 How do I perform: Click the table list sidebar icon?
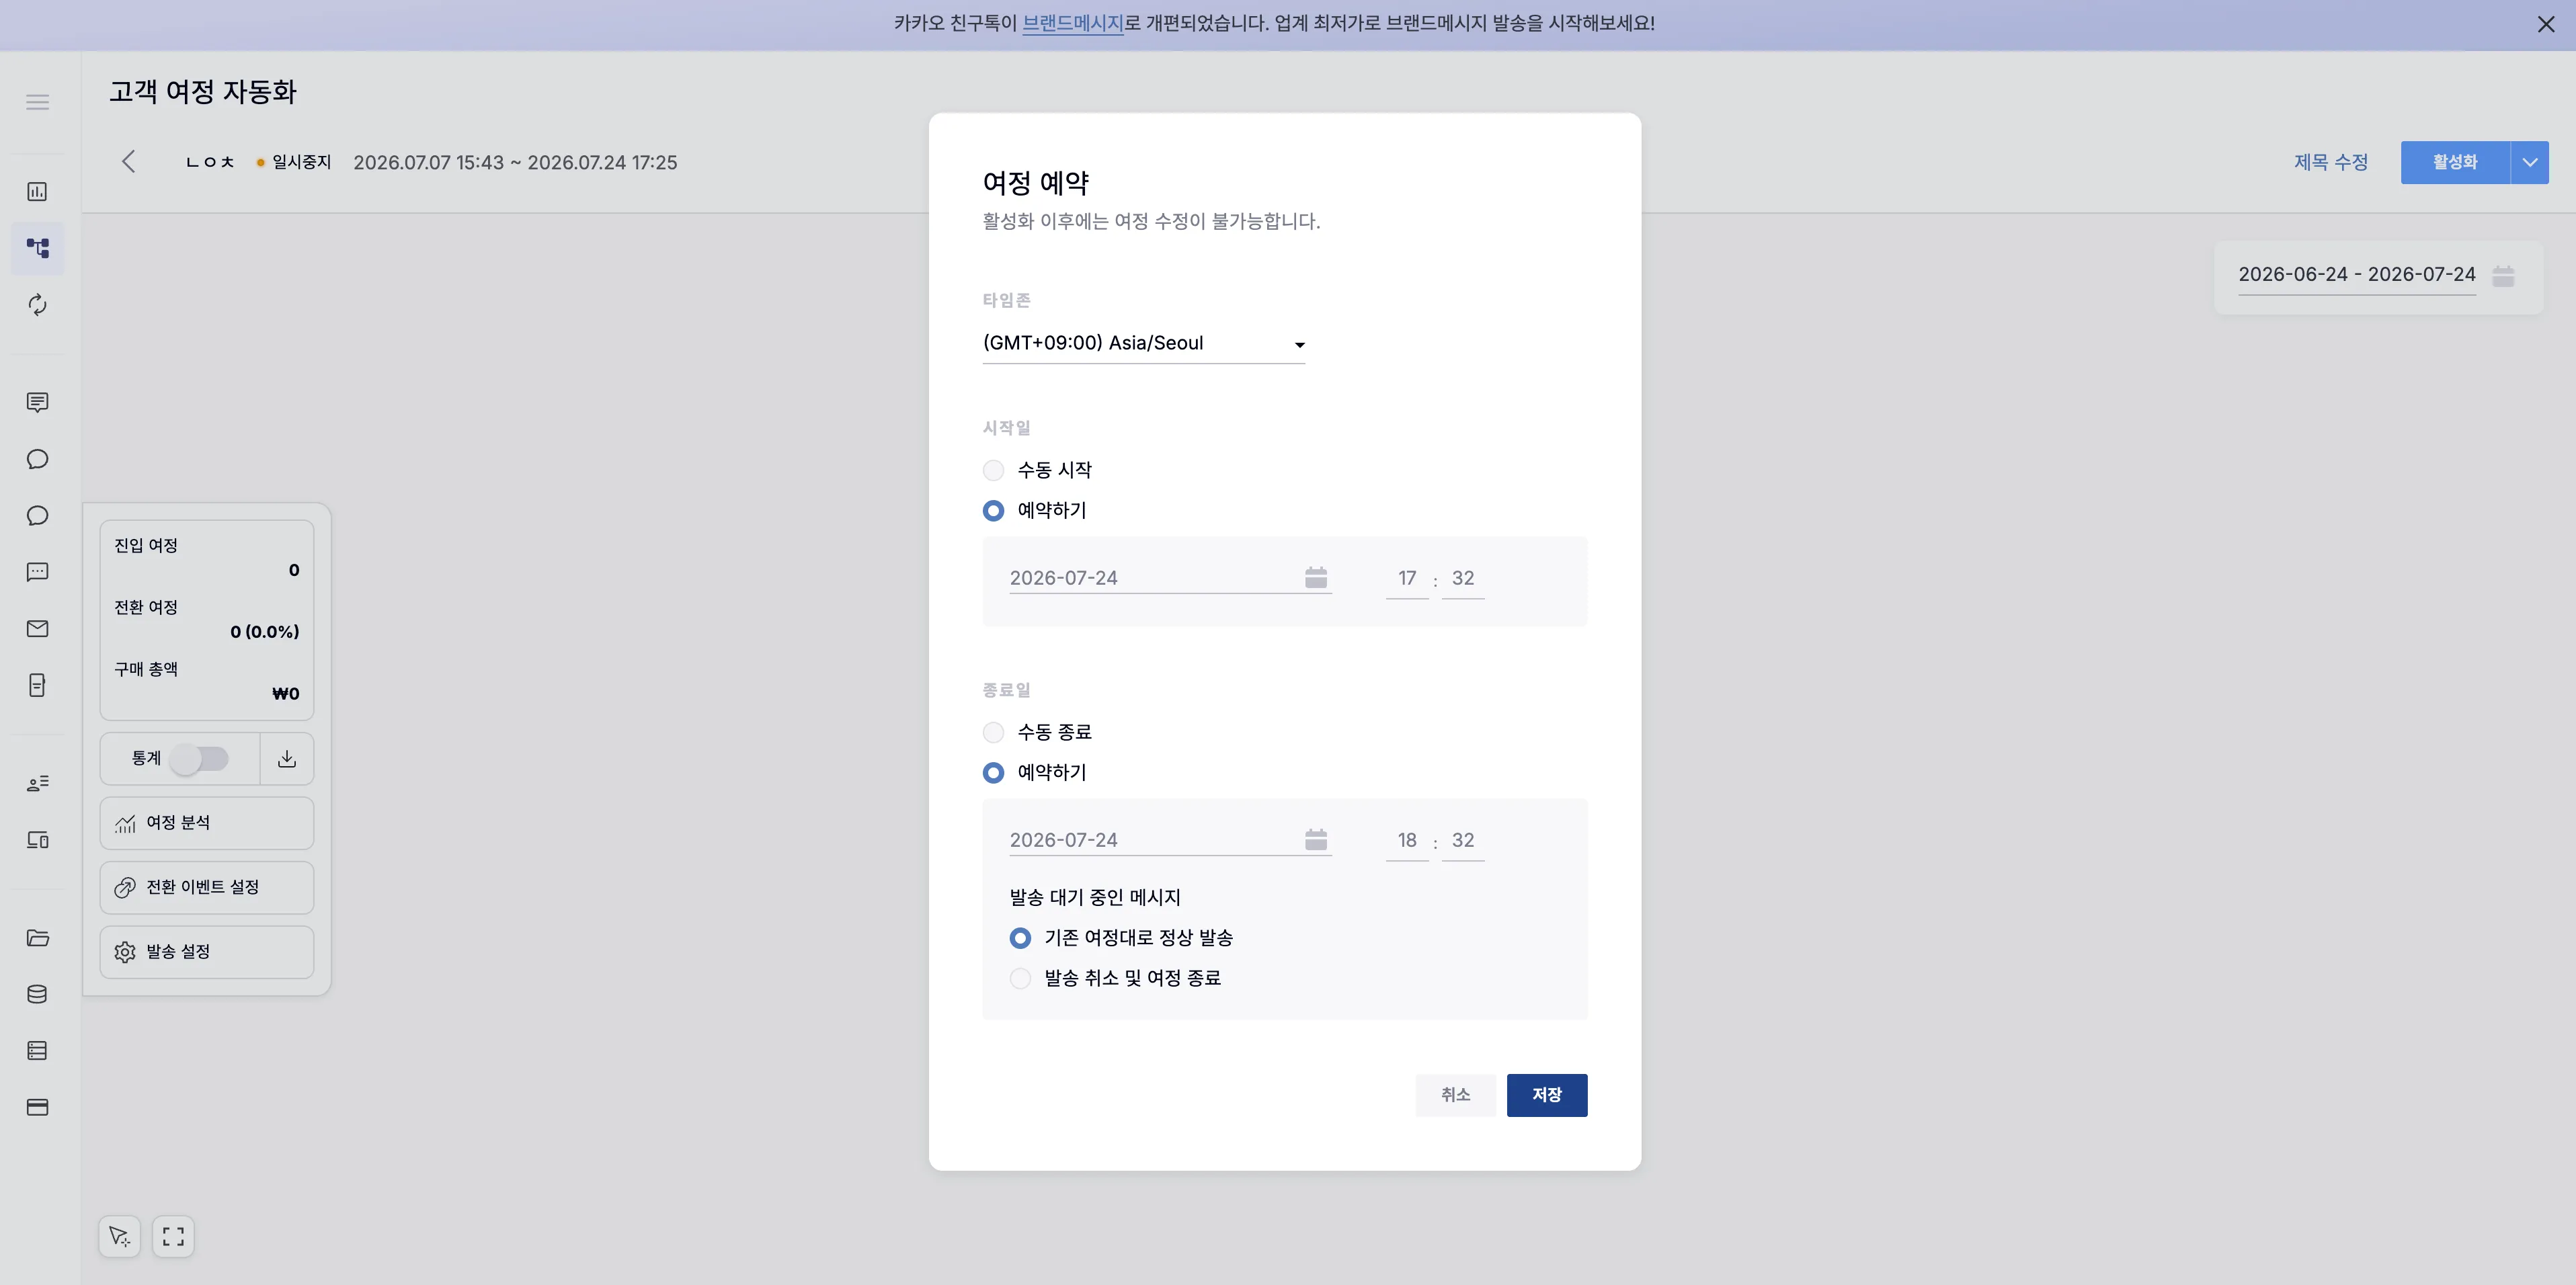point(37,1050)
